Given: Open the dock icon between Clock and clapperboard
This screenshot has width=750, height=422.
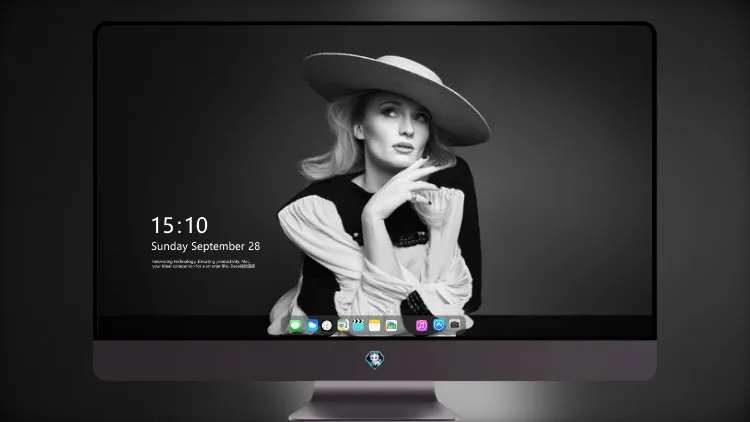Looking at the screenshot, I should tap(342, 326).
